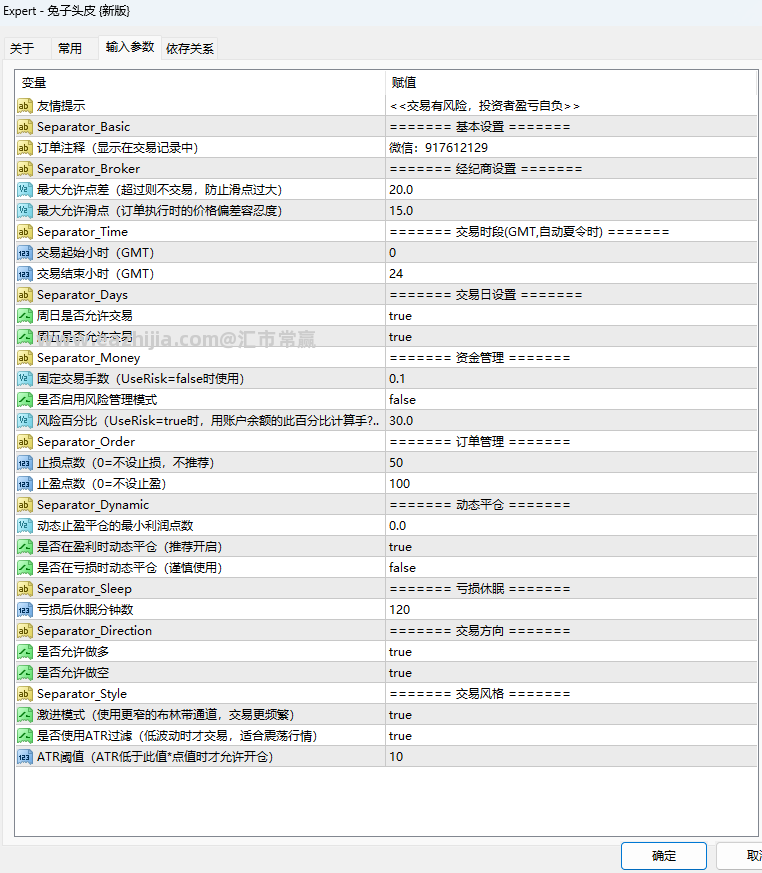Viewport: 762px width, 873px height.
Task: Click the icon beside Separator_Money
Action: (x=24, y=357)
